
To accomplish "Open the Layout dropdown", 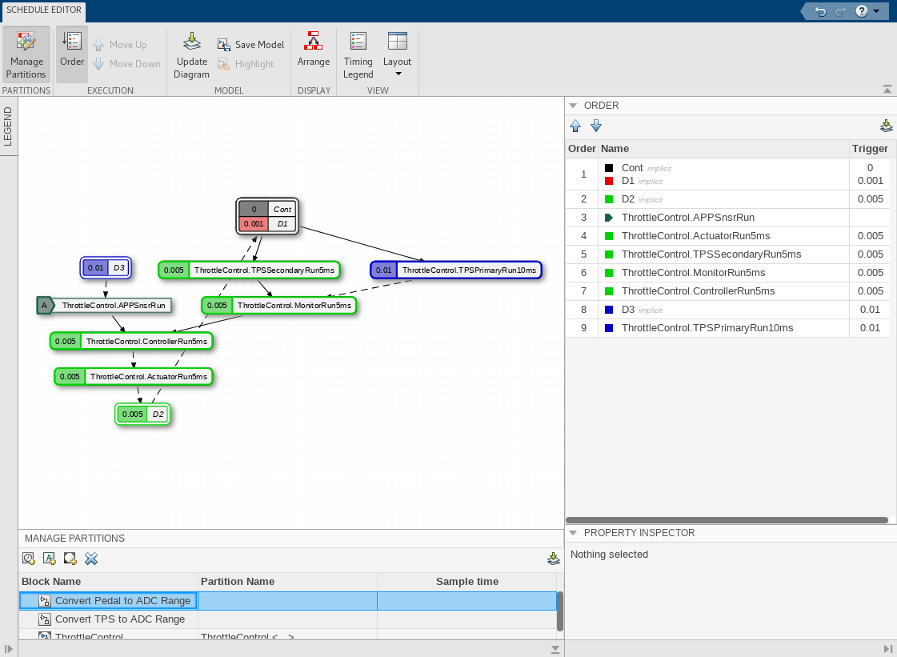I will point(397,54).
